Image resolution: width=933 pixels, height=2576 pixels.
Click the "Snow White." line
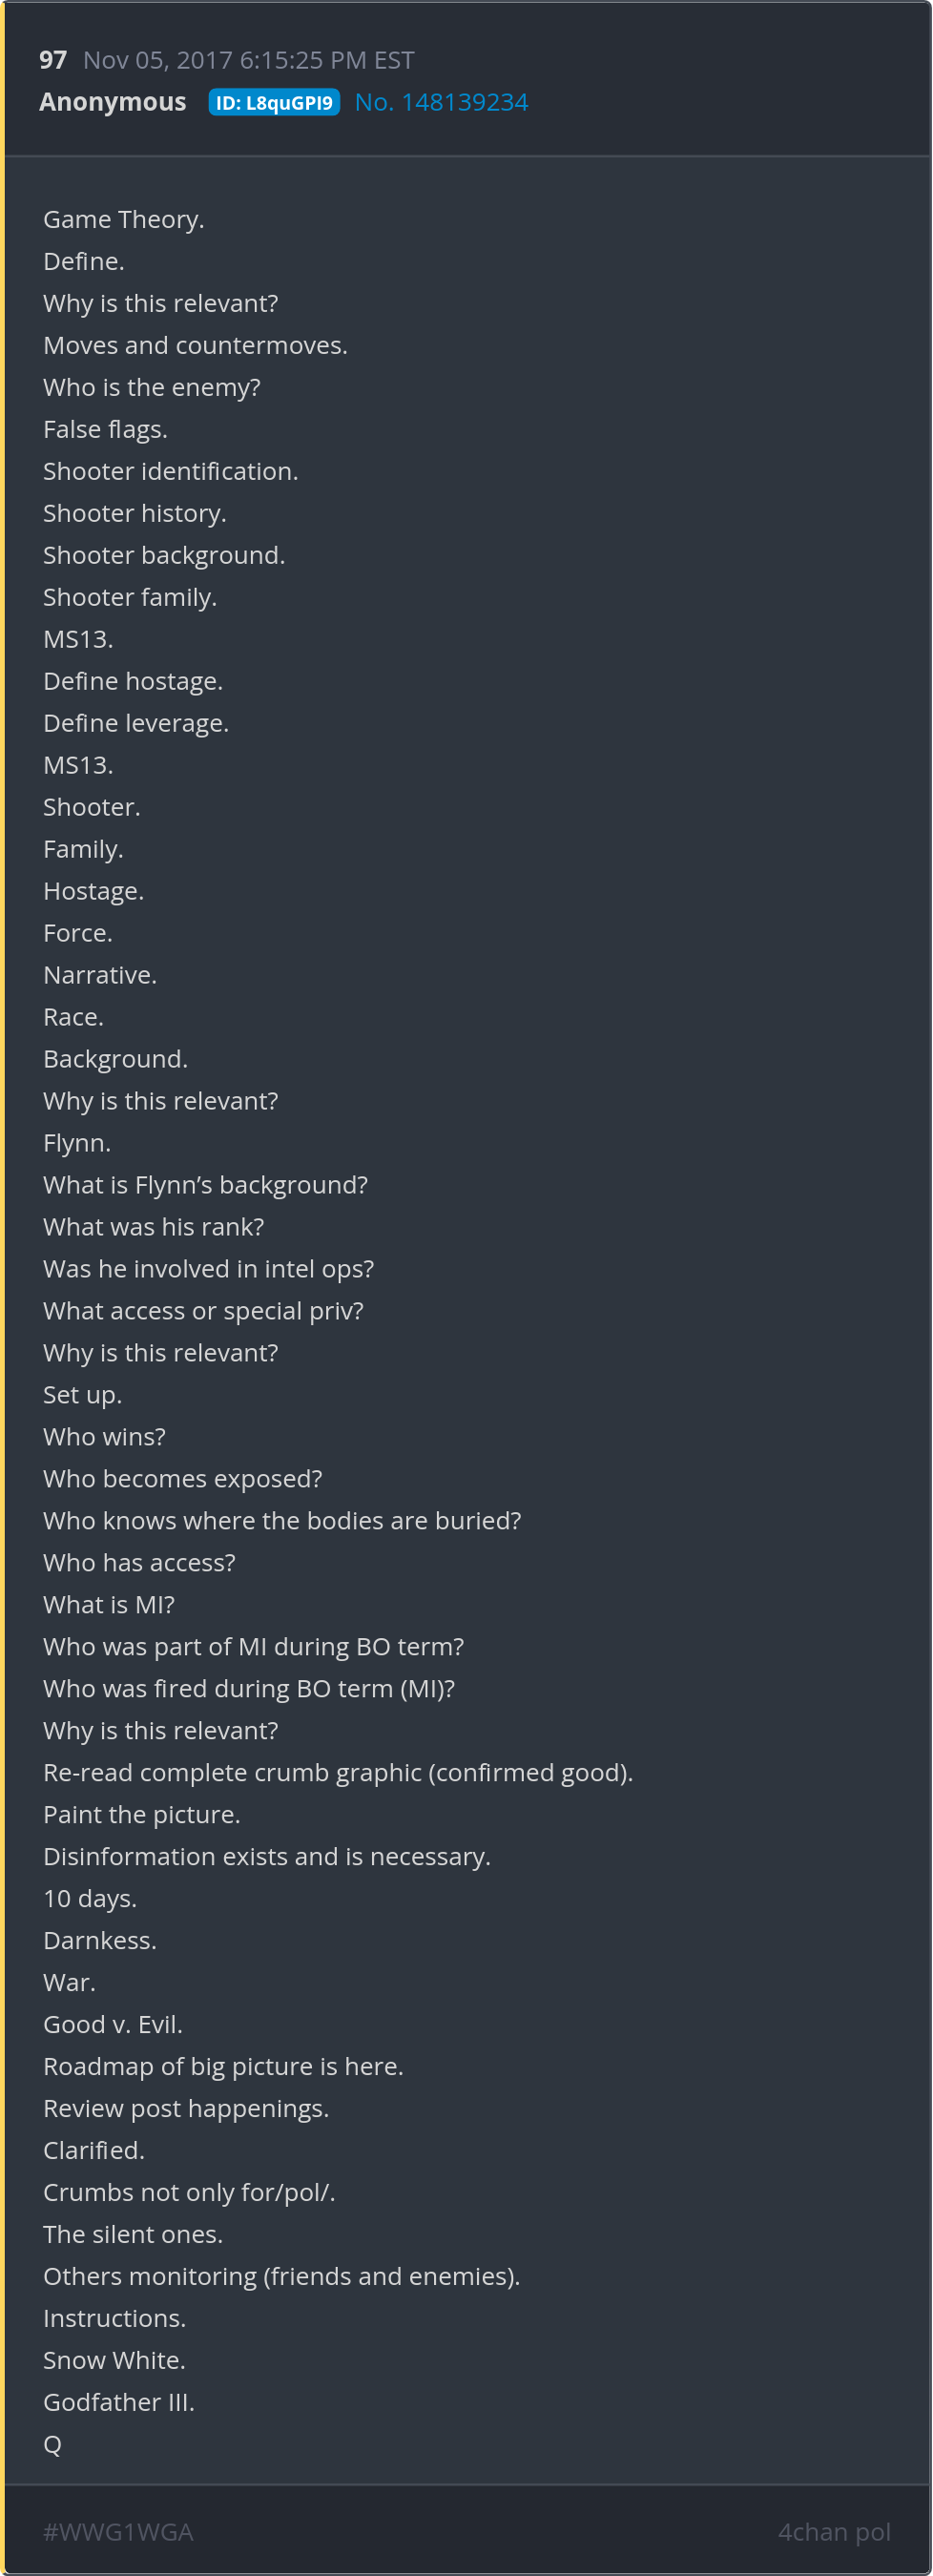(x=114, y=2361)
